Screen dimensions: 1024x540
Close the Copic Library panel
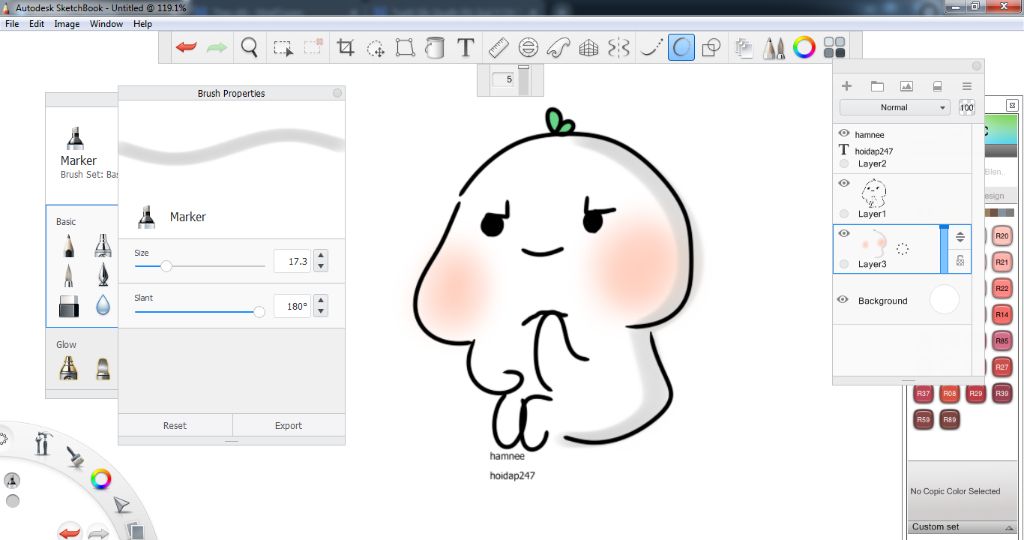1012,105
